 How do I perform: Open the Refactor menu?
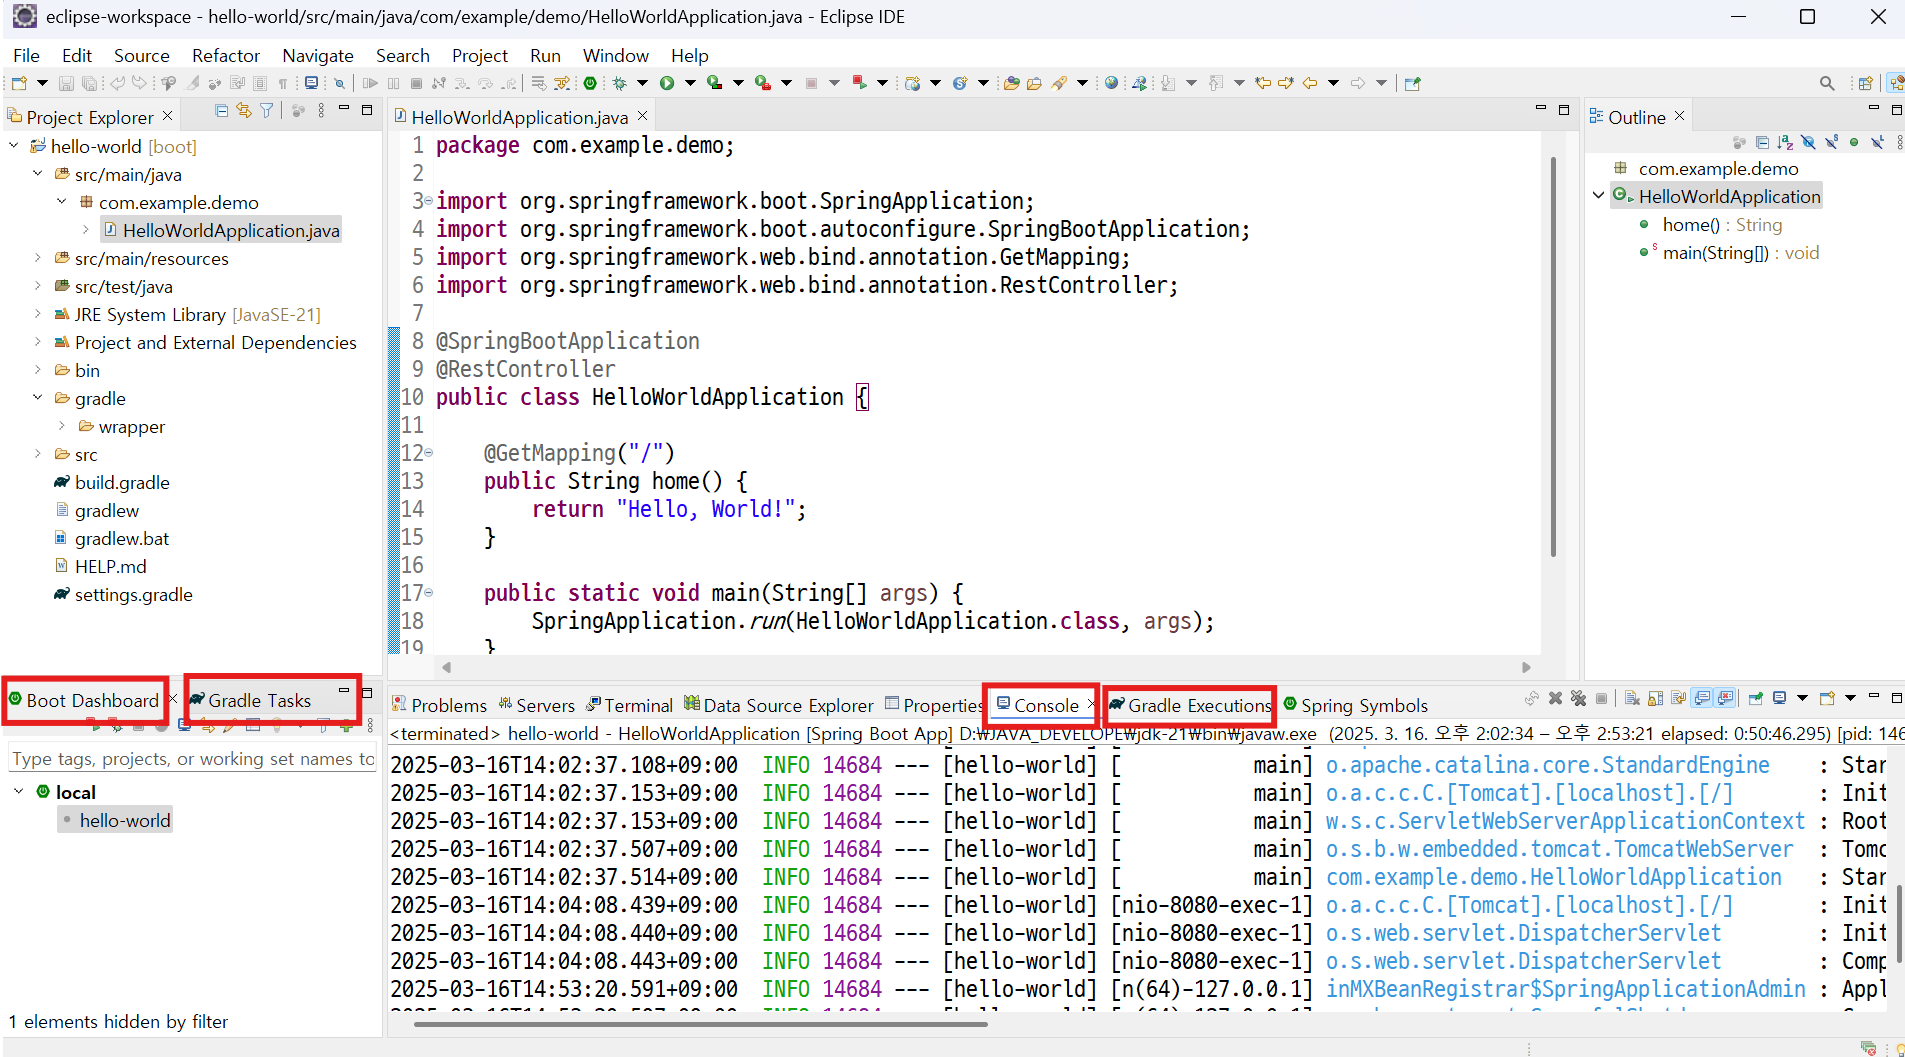point(226,56)
